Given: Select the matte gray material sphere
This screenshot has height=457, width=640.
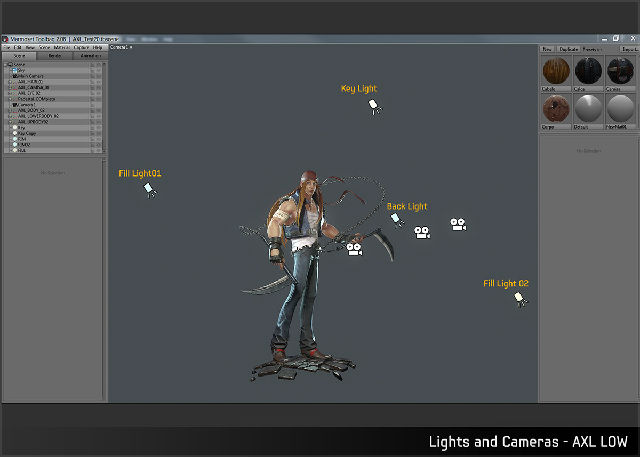Looking at the screenshot, I should tap(620, 109).
